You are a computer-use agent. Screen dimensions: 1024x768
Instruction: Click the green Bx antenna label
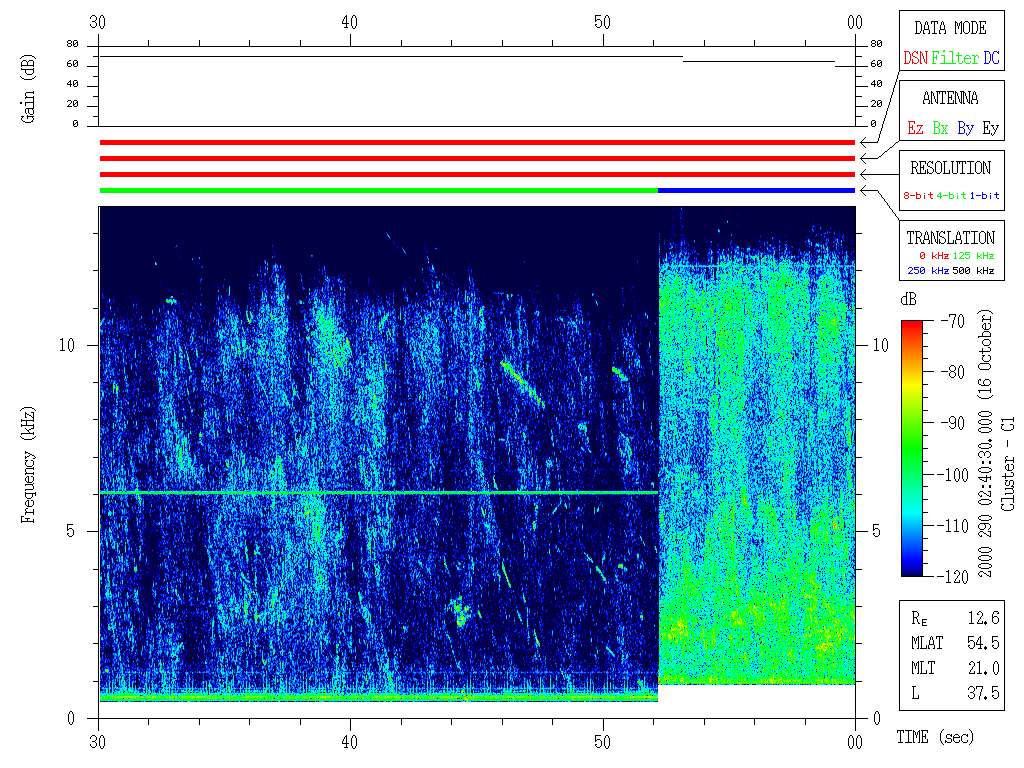pyautogui.click(x=940, y=129)
